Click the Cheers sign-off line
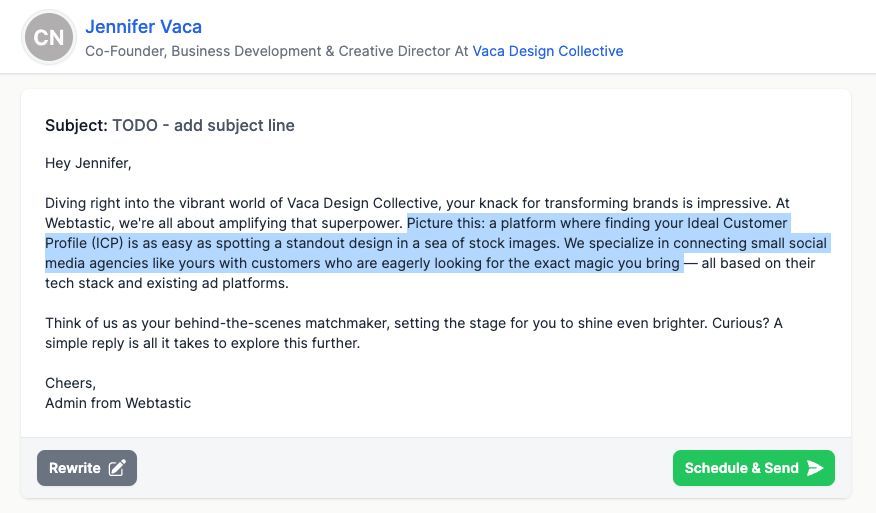Image resolution: width=876 pixels, height=513 pixels. pos(70,383)
